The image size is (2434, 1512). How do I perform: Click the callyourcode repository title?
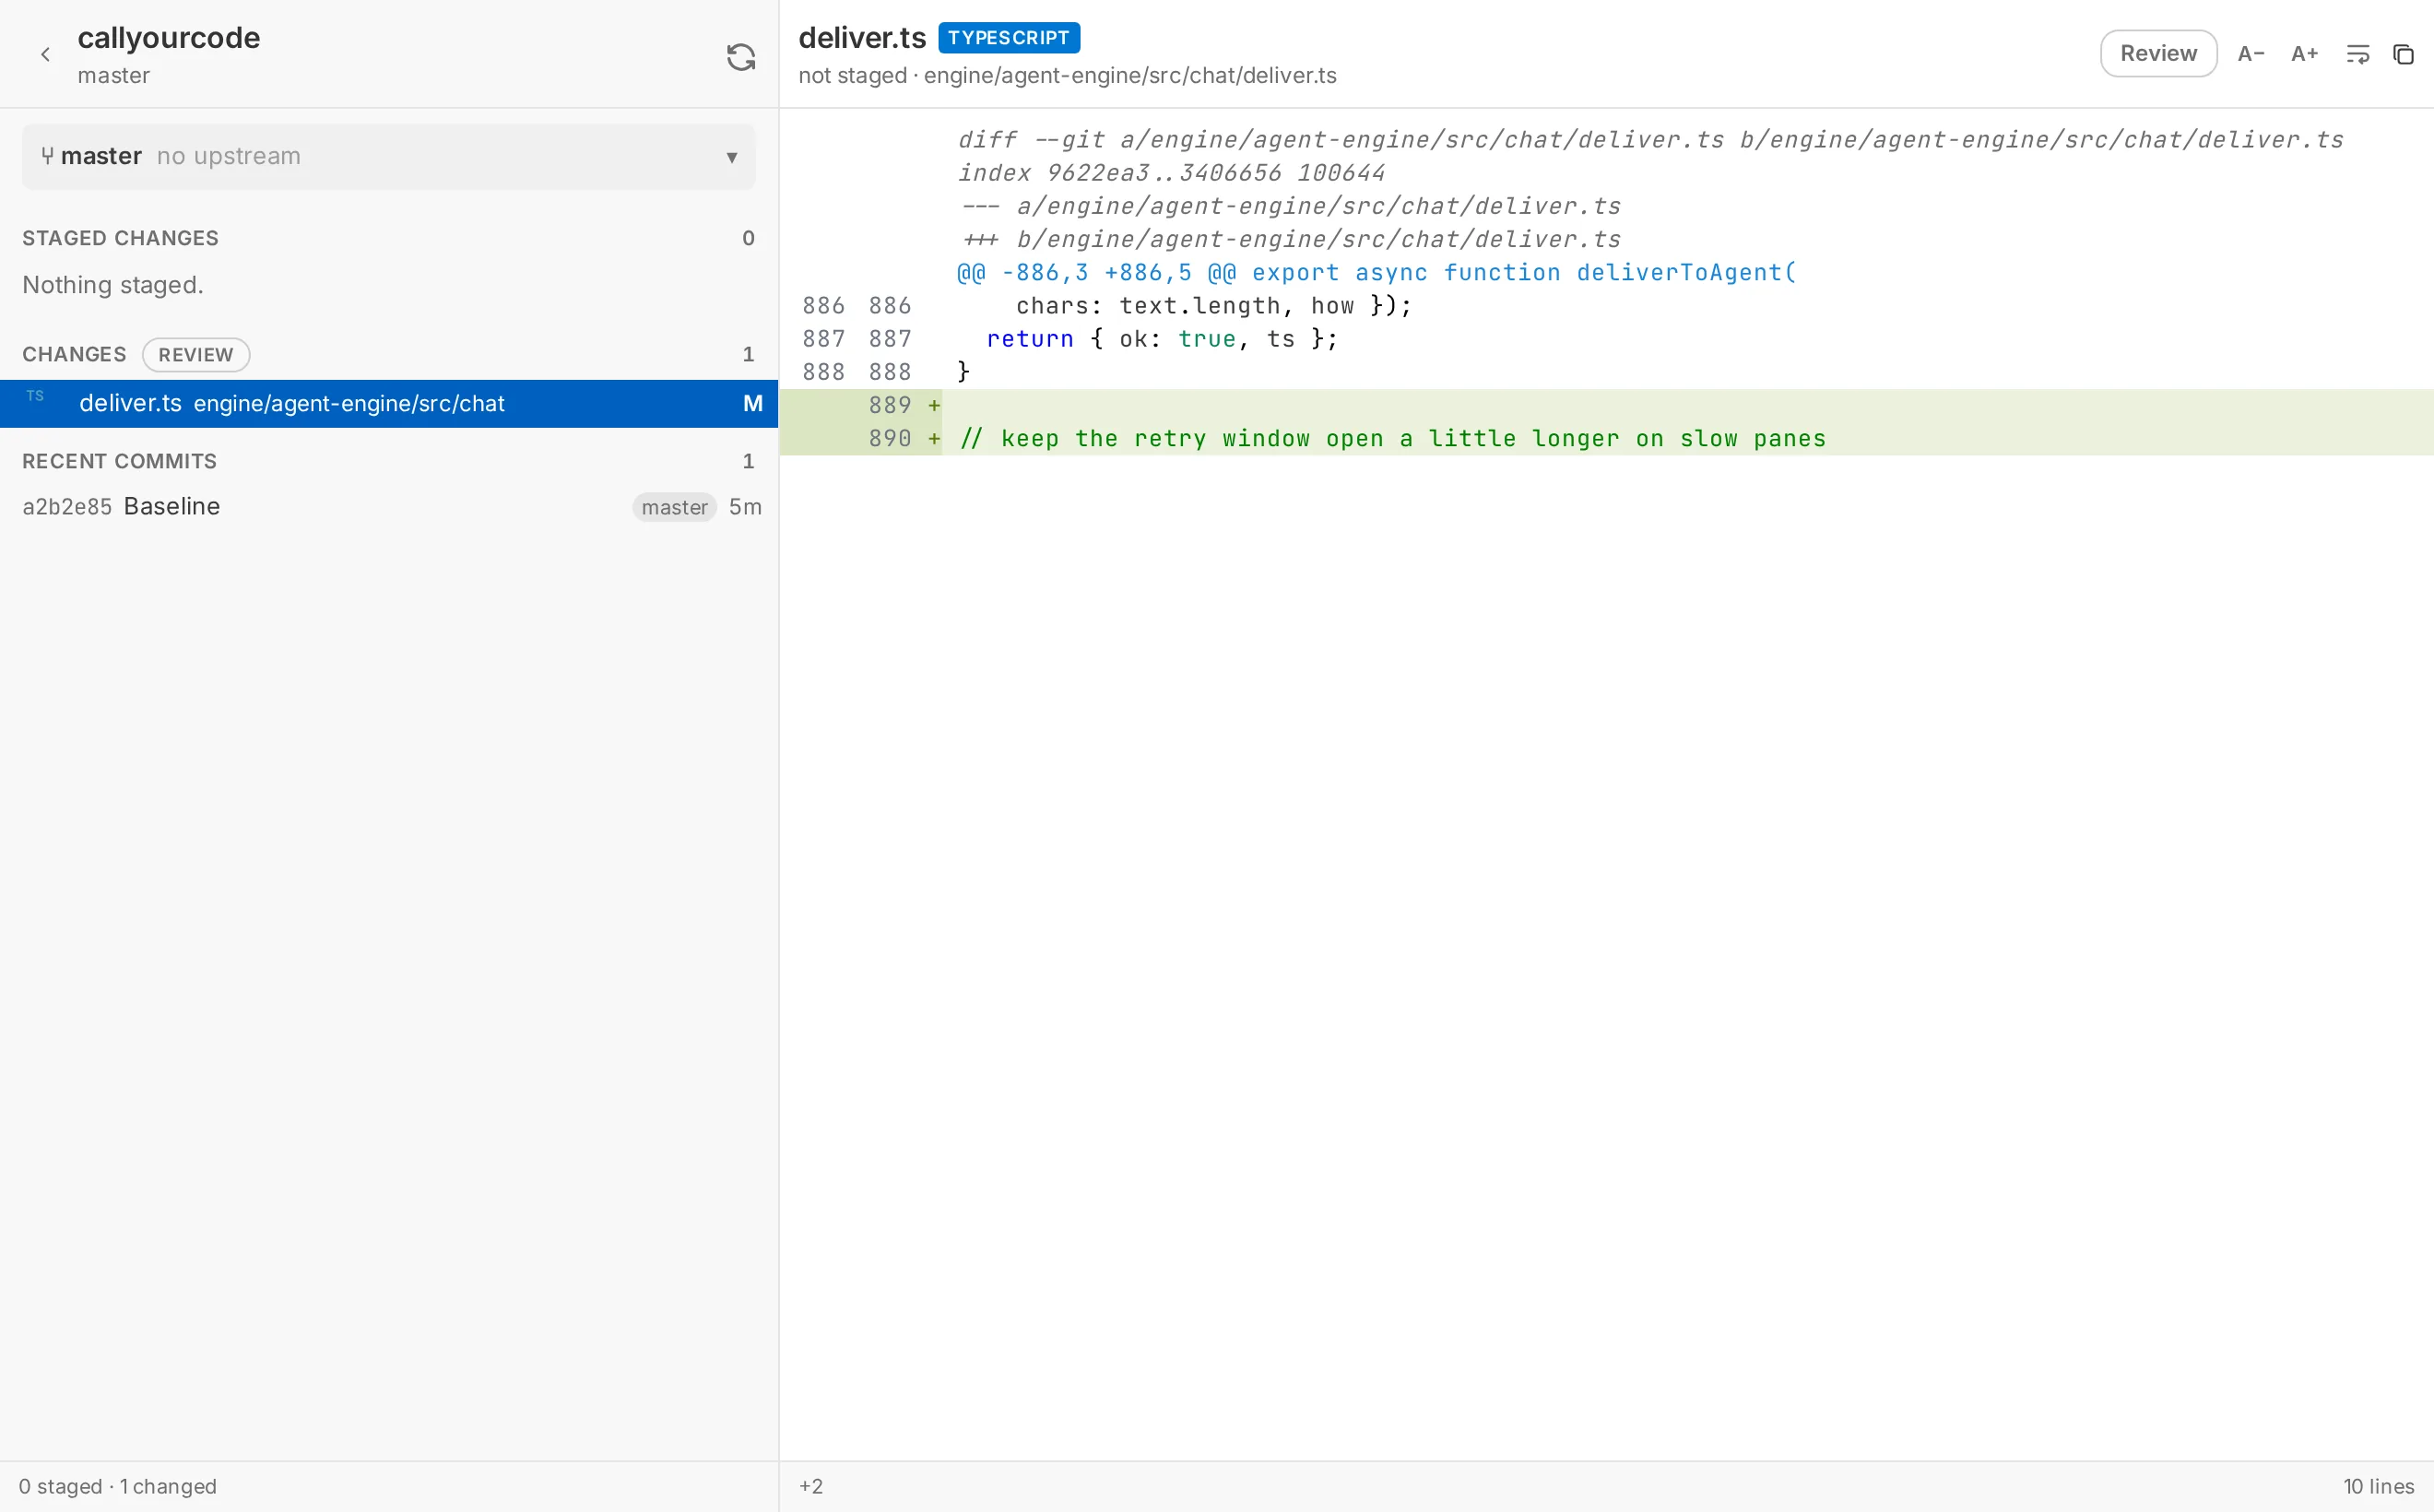169,38
